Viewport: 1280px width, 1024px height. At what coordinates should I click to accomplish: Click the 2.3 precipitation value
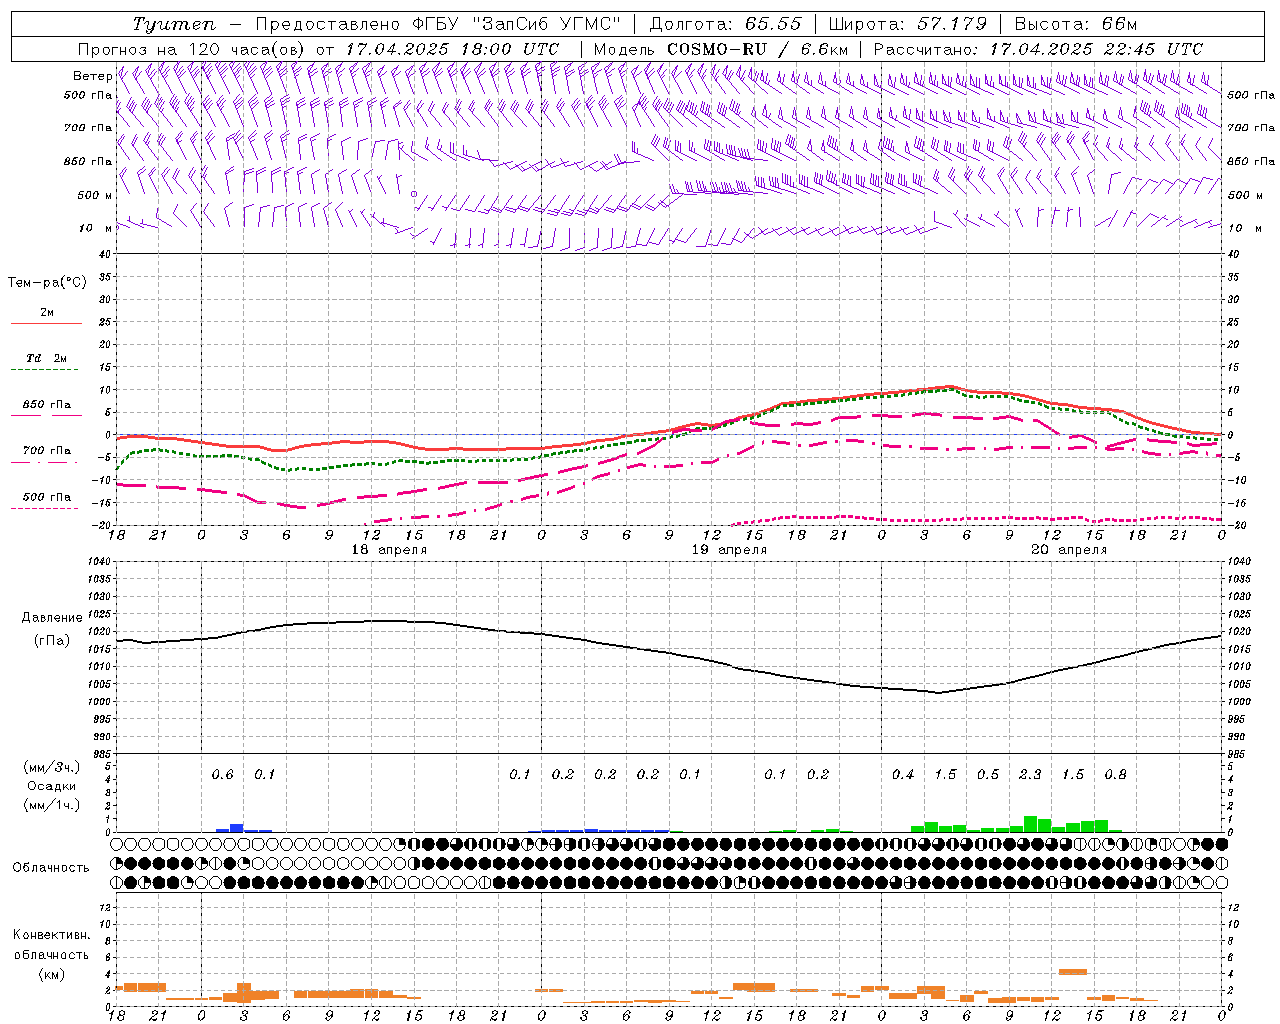pos(1030,774)
